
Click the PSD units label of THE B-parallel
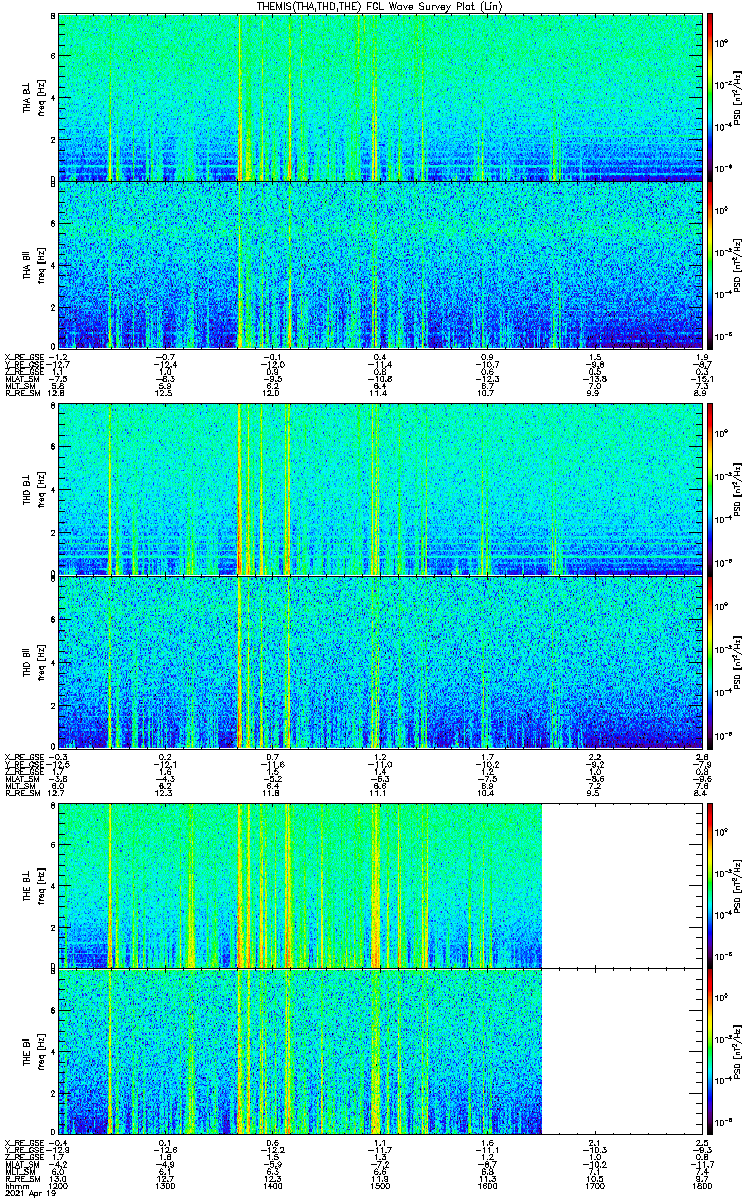[738, 1052]
